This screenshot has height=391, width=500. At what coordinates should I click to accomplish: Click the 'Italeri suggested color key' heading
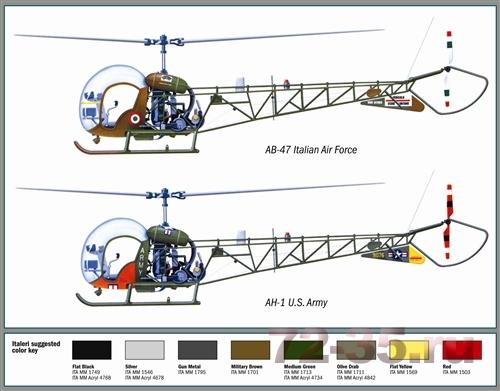tap(36, 347)
